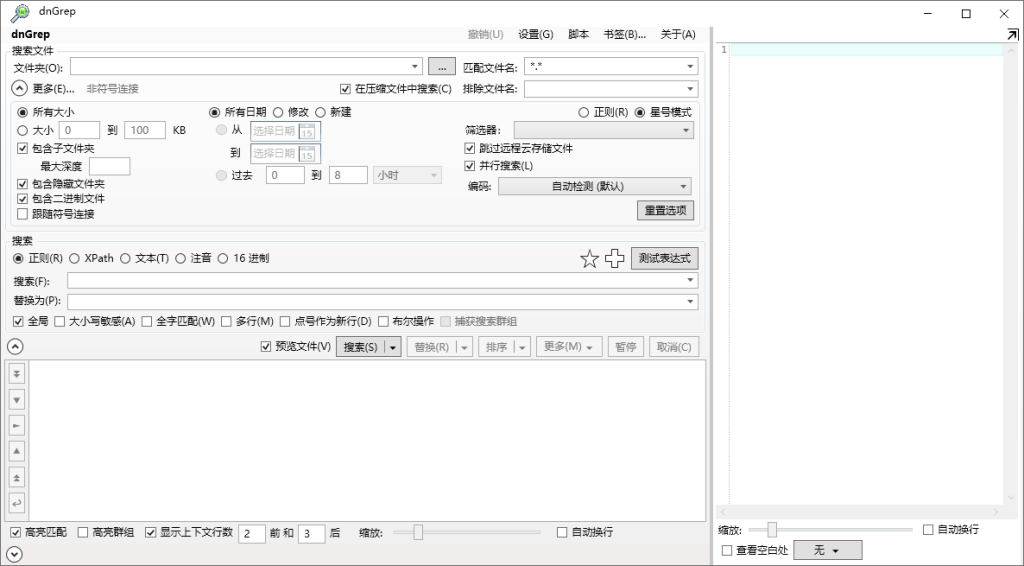Open the whitespace 无 dropdown
Screen dimensions: 1024x566
(827, 550)
